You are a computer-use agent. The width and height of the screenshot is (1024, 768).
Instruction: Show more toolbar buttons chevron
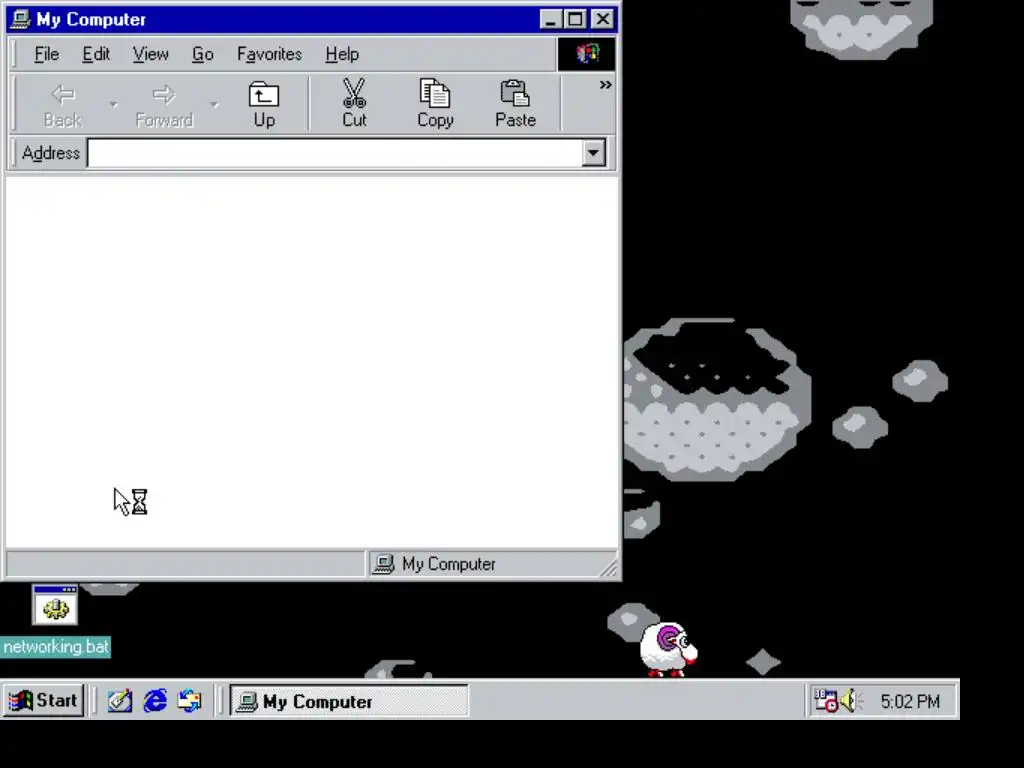[x=605, y=85]
